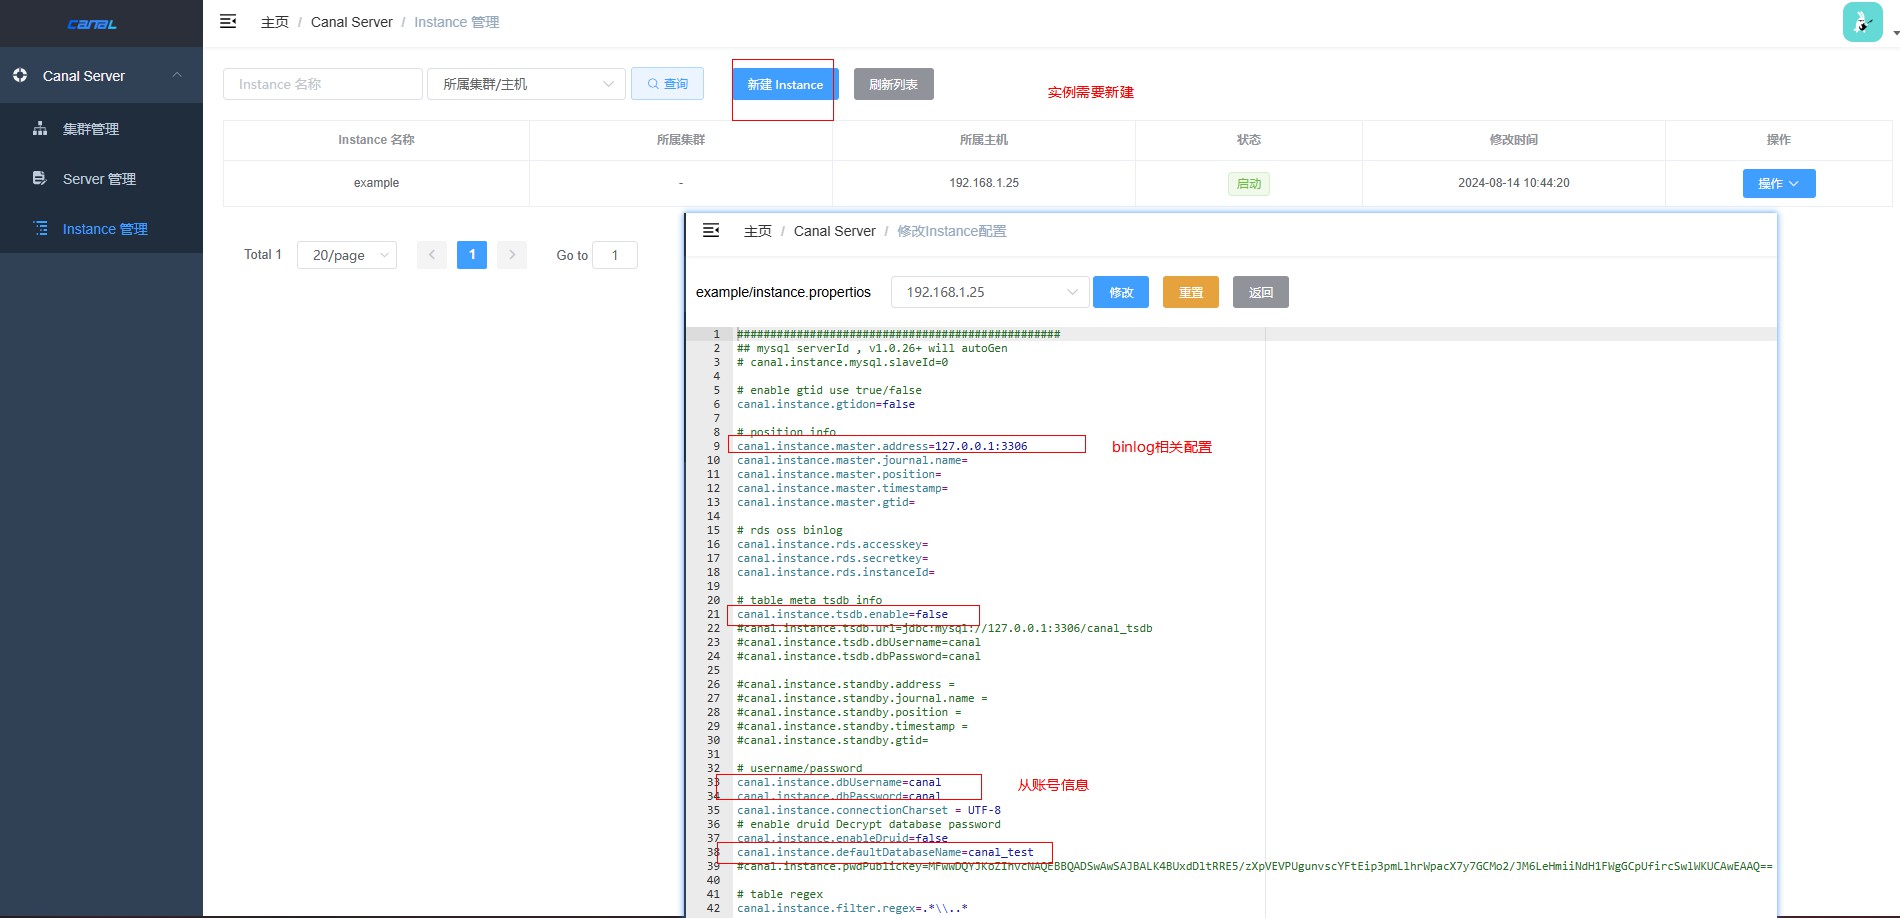Image resolution: width=1900 pixels, height=918 pixels.
Task: Click the hamburger icon in the 修改Instance配置 panel
Action: [711, 230]
